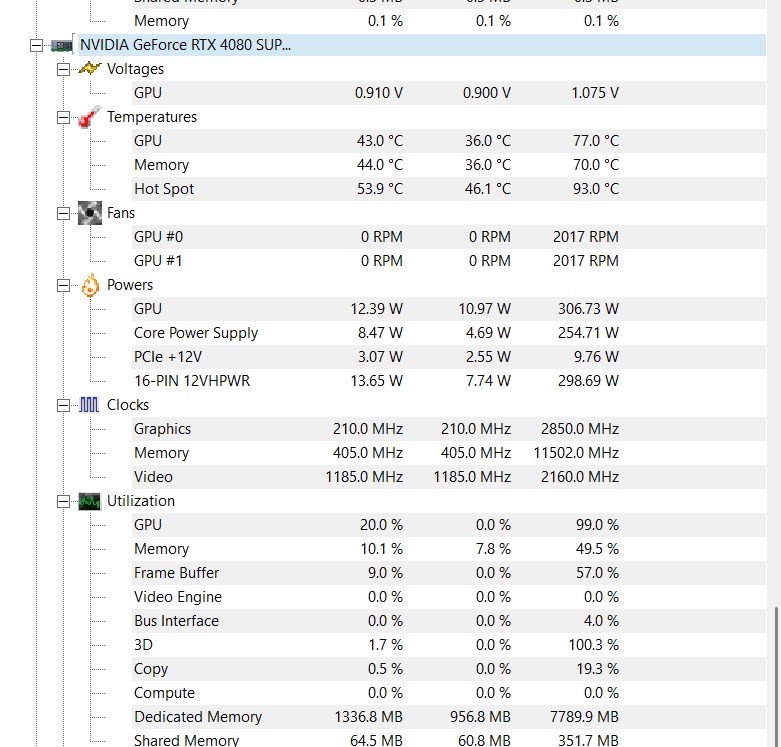This screenshot has width=781, height=747.
Task: Collapse the Fans section
Action: point(64,213)
